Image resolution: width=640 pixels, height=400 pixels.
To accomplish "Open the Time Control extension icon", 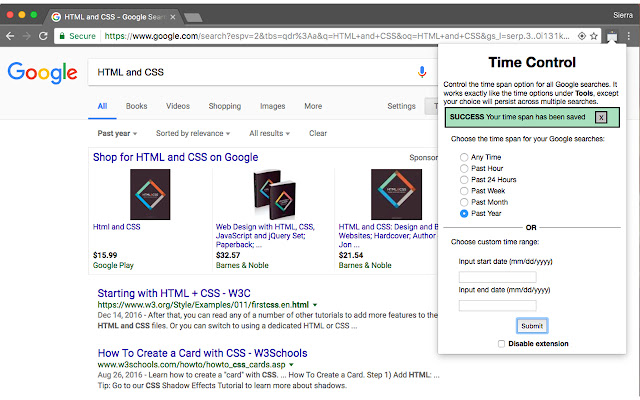I will pyautogui.click(x=612, y=36).
